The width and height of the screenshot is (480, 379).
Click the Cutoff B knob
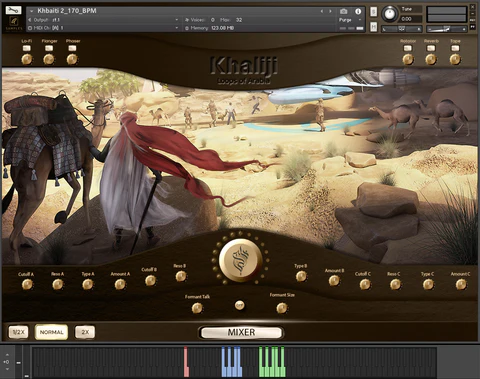150,281
